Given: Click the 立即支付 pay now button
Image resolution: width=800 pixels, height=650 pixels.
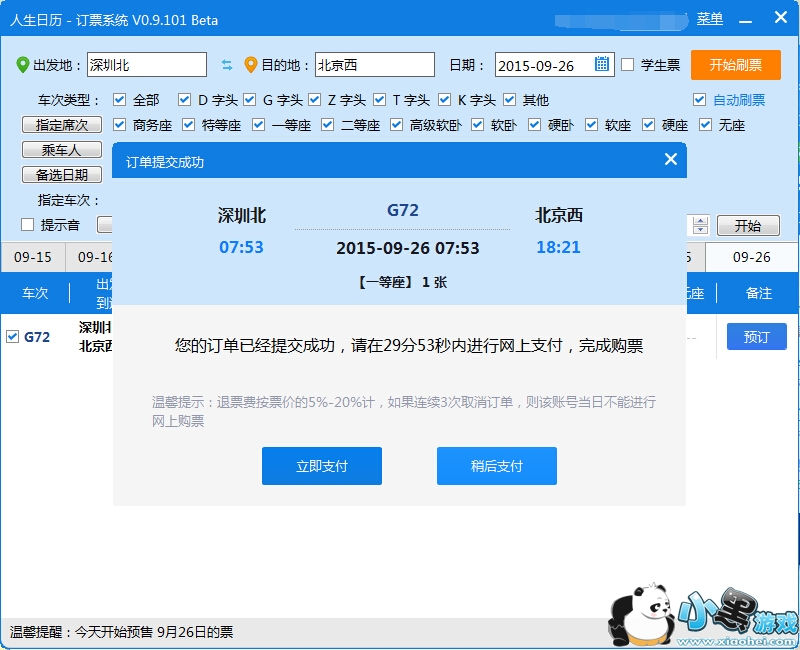Looking at the screenshot, I should (x=322, y=466).
